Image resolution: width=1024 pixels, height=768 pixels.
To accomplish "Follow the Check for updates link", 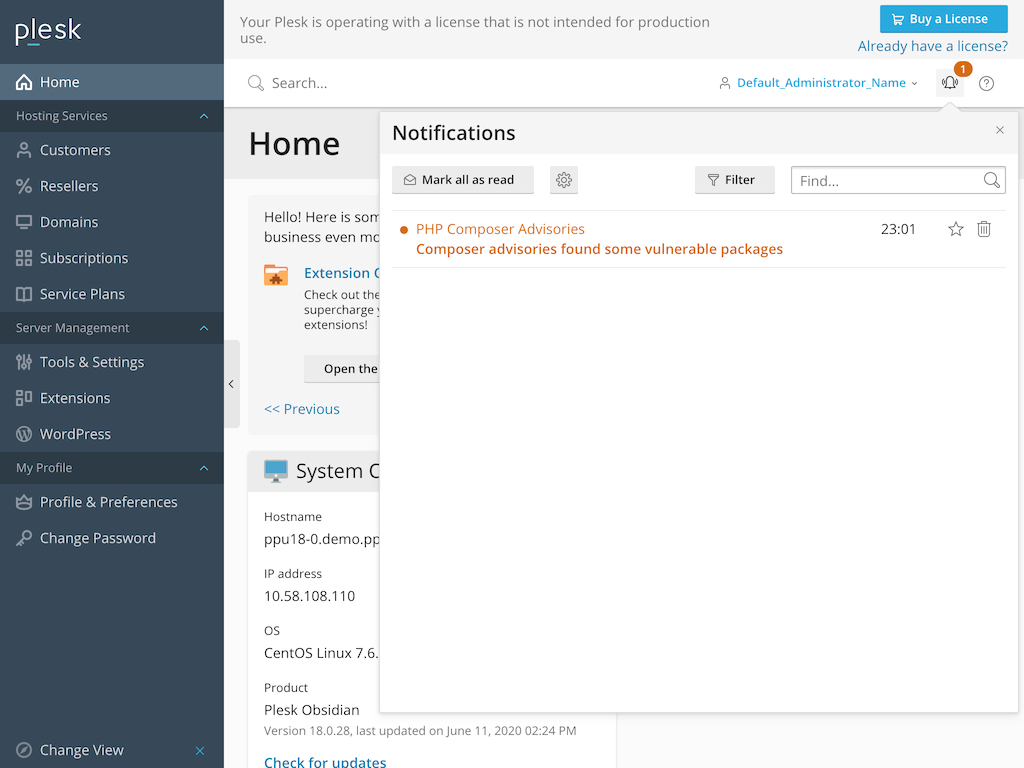I will pos(325,761).
